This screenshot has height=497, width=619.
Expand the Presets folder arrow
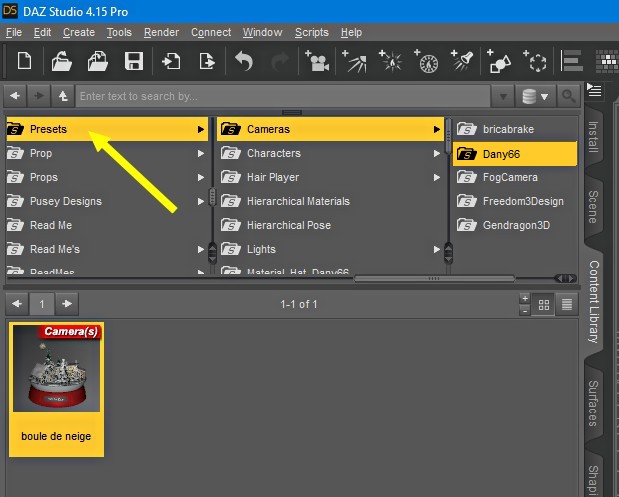pyautogui.click(x=201, y=129)
